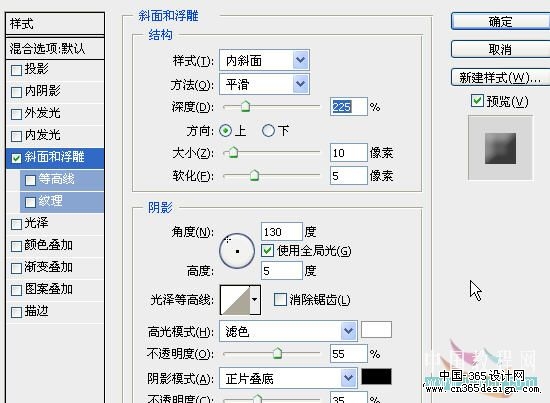The width and height of the screenshot is (550, 403).
Task: Uncheck the 预览 preview checkbox
Action: click(477, 101)
